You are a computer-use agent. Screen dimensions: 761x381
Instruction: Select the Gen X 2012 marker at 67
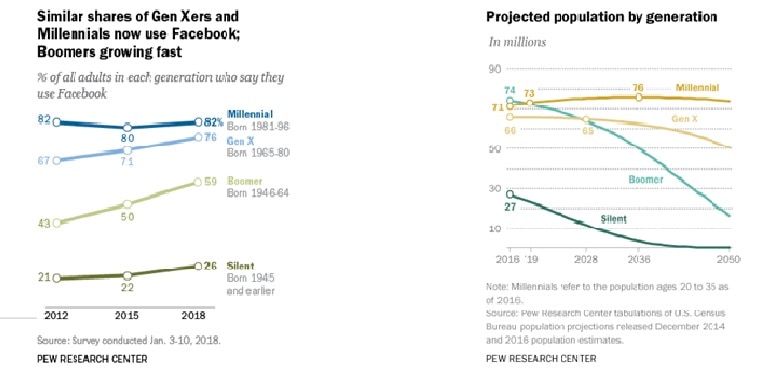point(56,160)
